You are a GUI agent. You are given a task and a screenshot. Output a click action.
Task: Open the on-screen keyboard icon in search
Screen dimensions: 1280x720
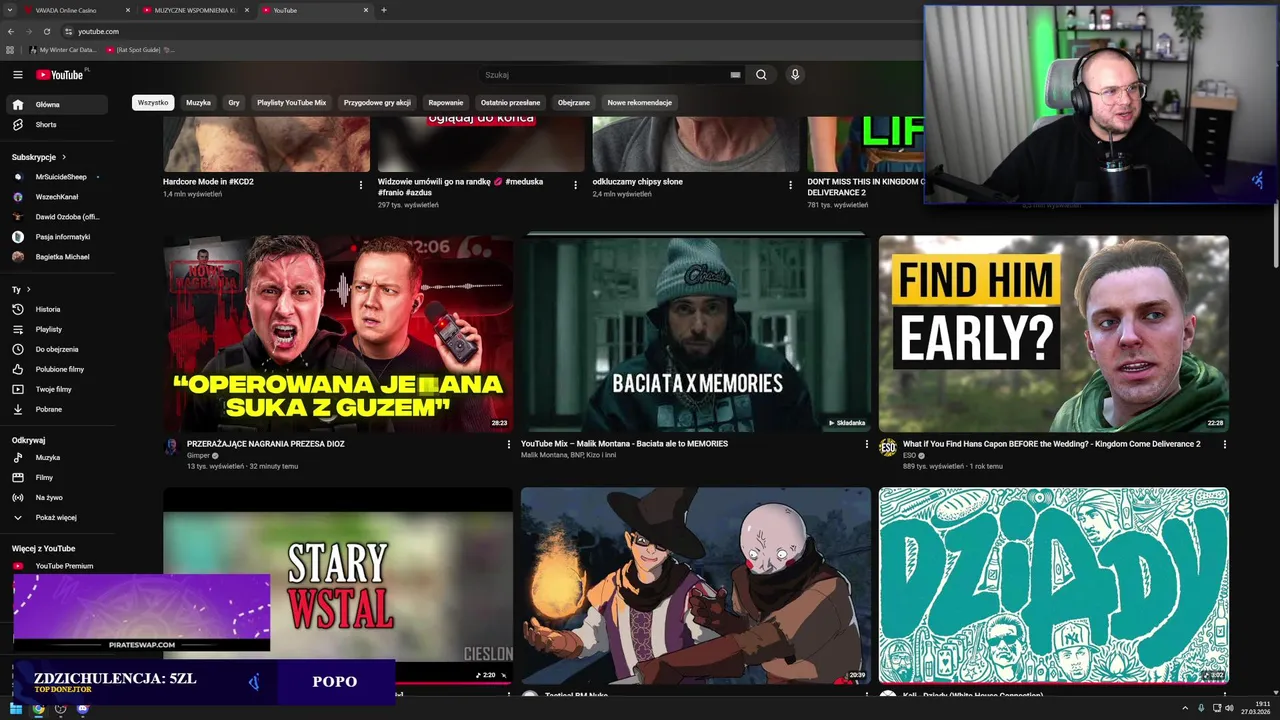tap(735, 75)
